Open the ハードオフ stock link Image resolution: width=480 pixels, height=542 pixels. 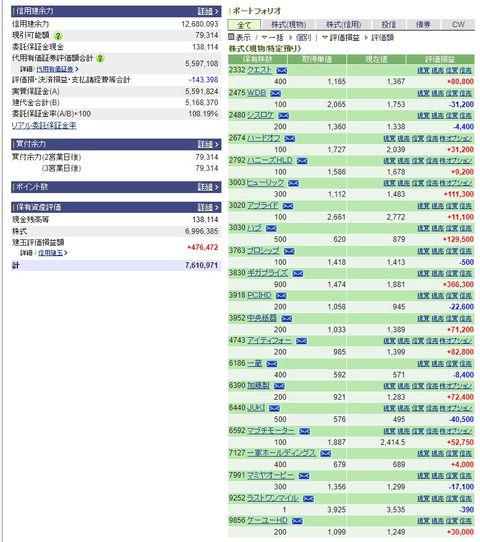pyautogui.click(x=264, y=138)
